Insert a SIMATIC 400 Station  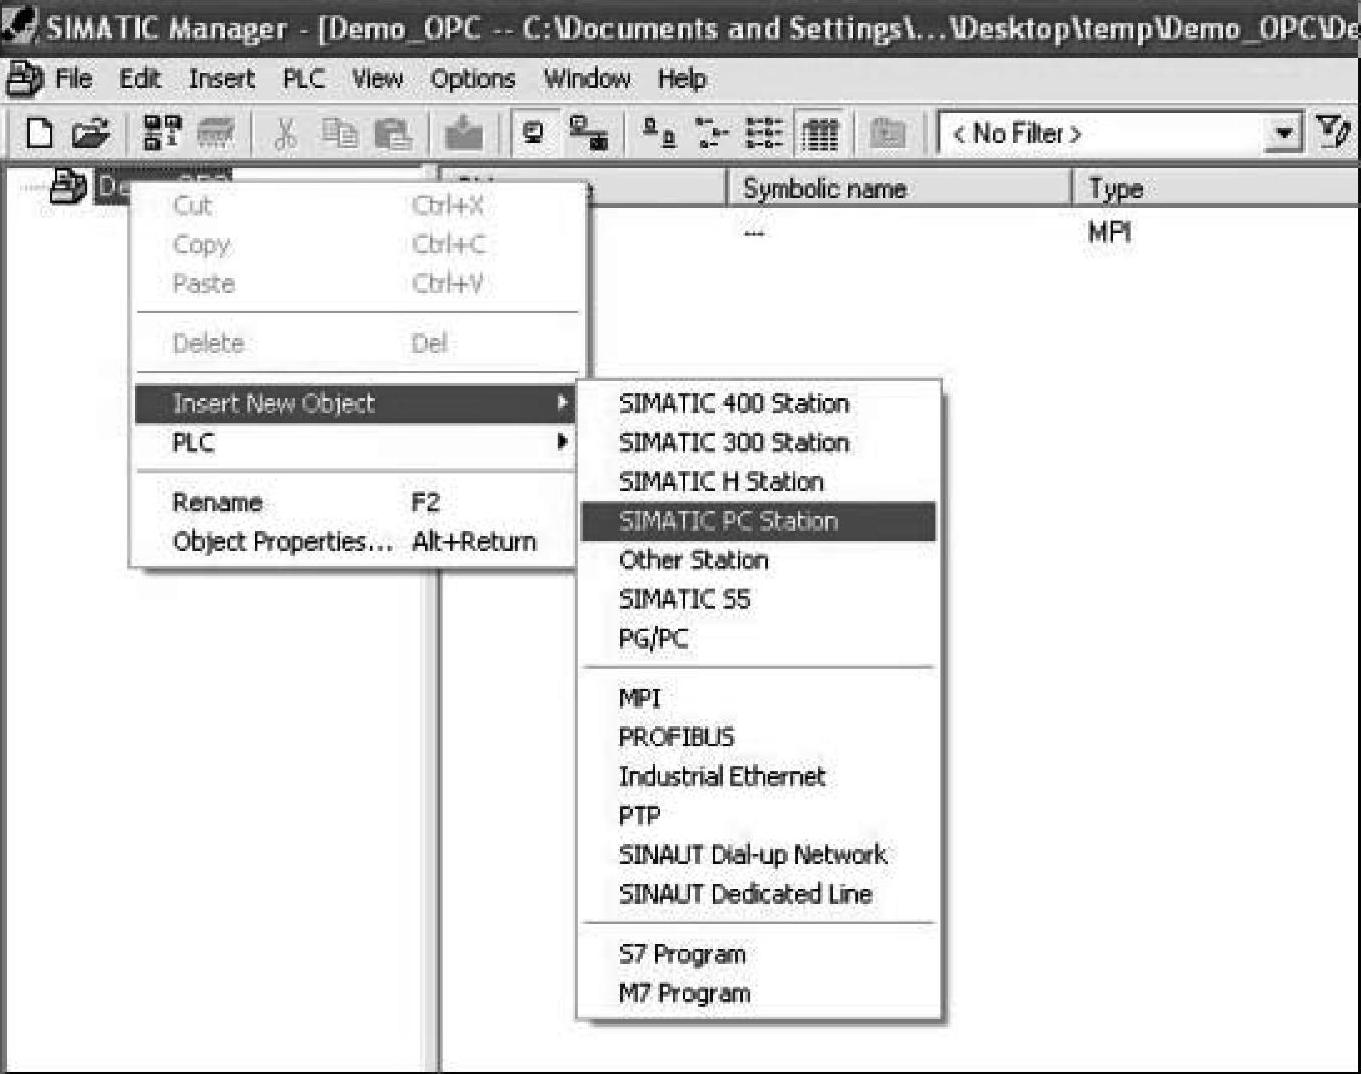point(758,403)
